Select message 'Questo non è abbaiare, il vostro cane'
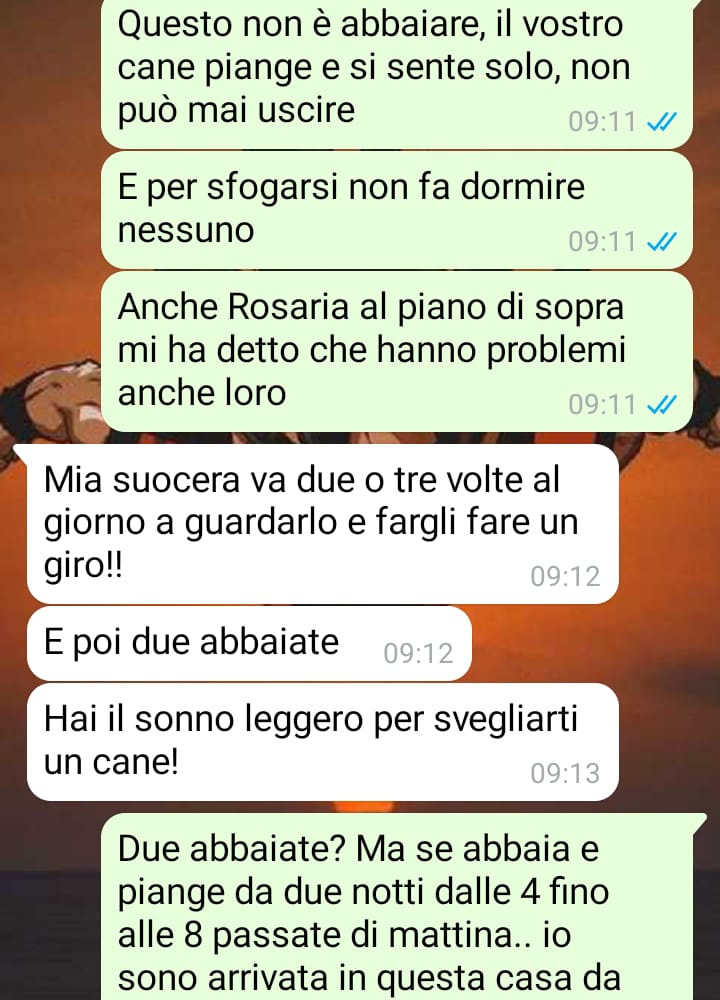The width and height of the screenshot is (720, 1000). coord(397,71)
